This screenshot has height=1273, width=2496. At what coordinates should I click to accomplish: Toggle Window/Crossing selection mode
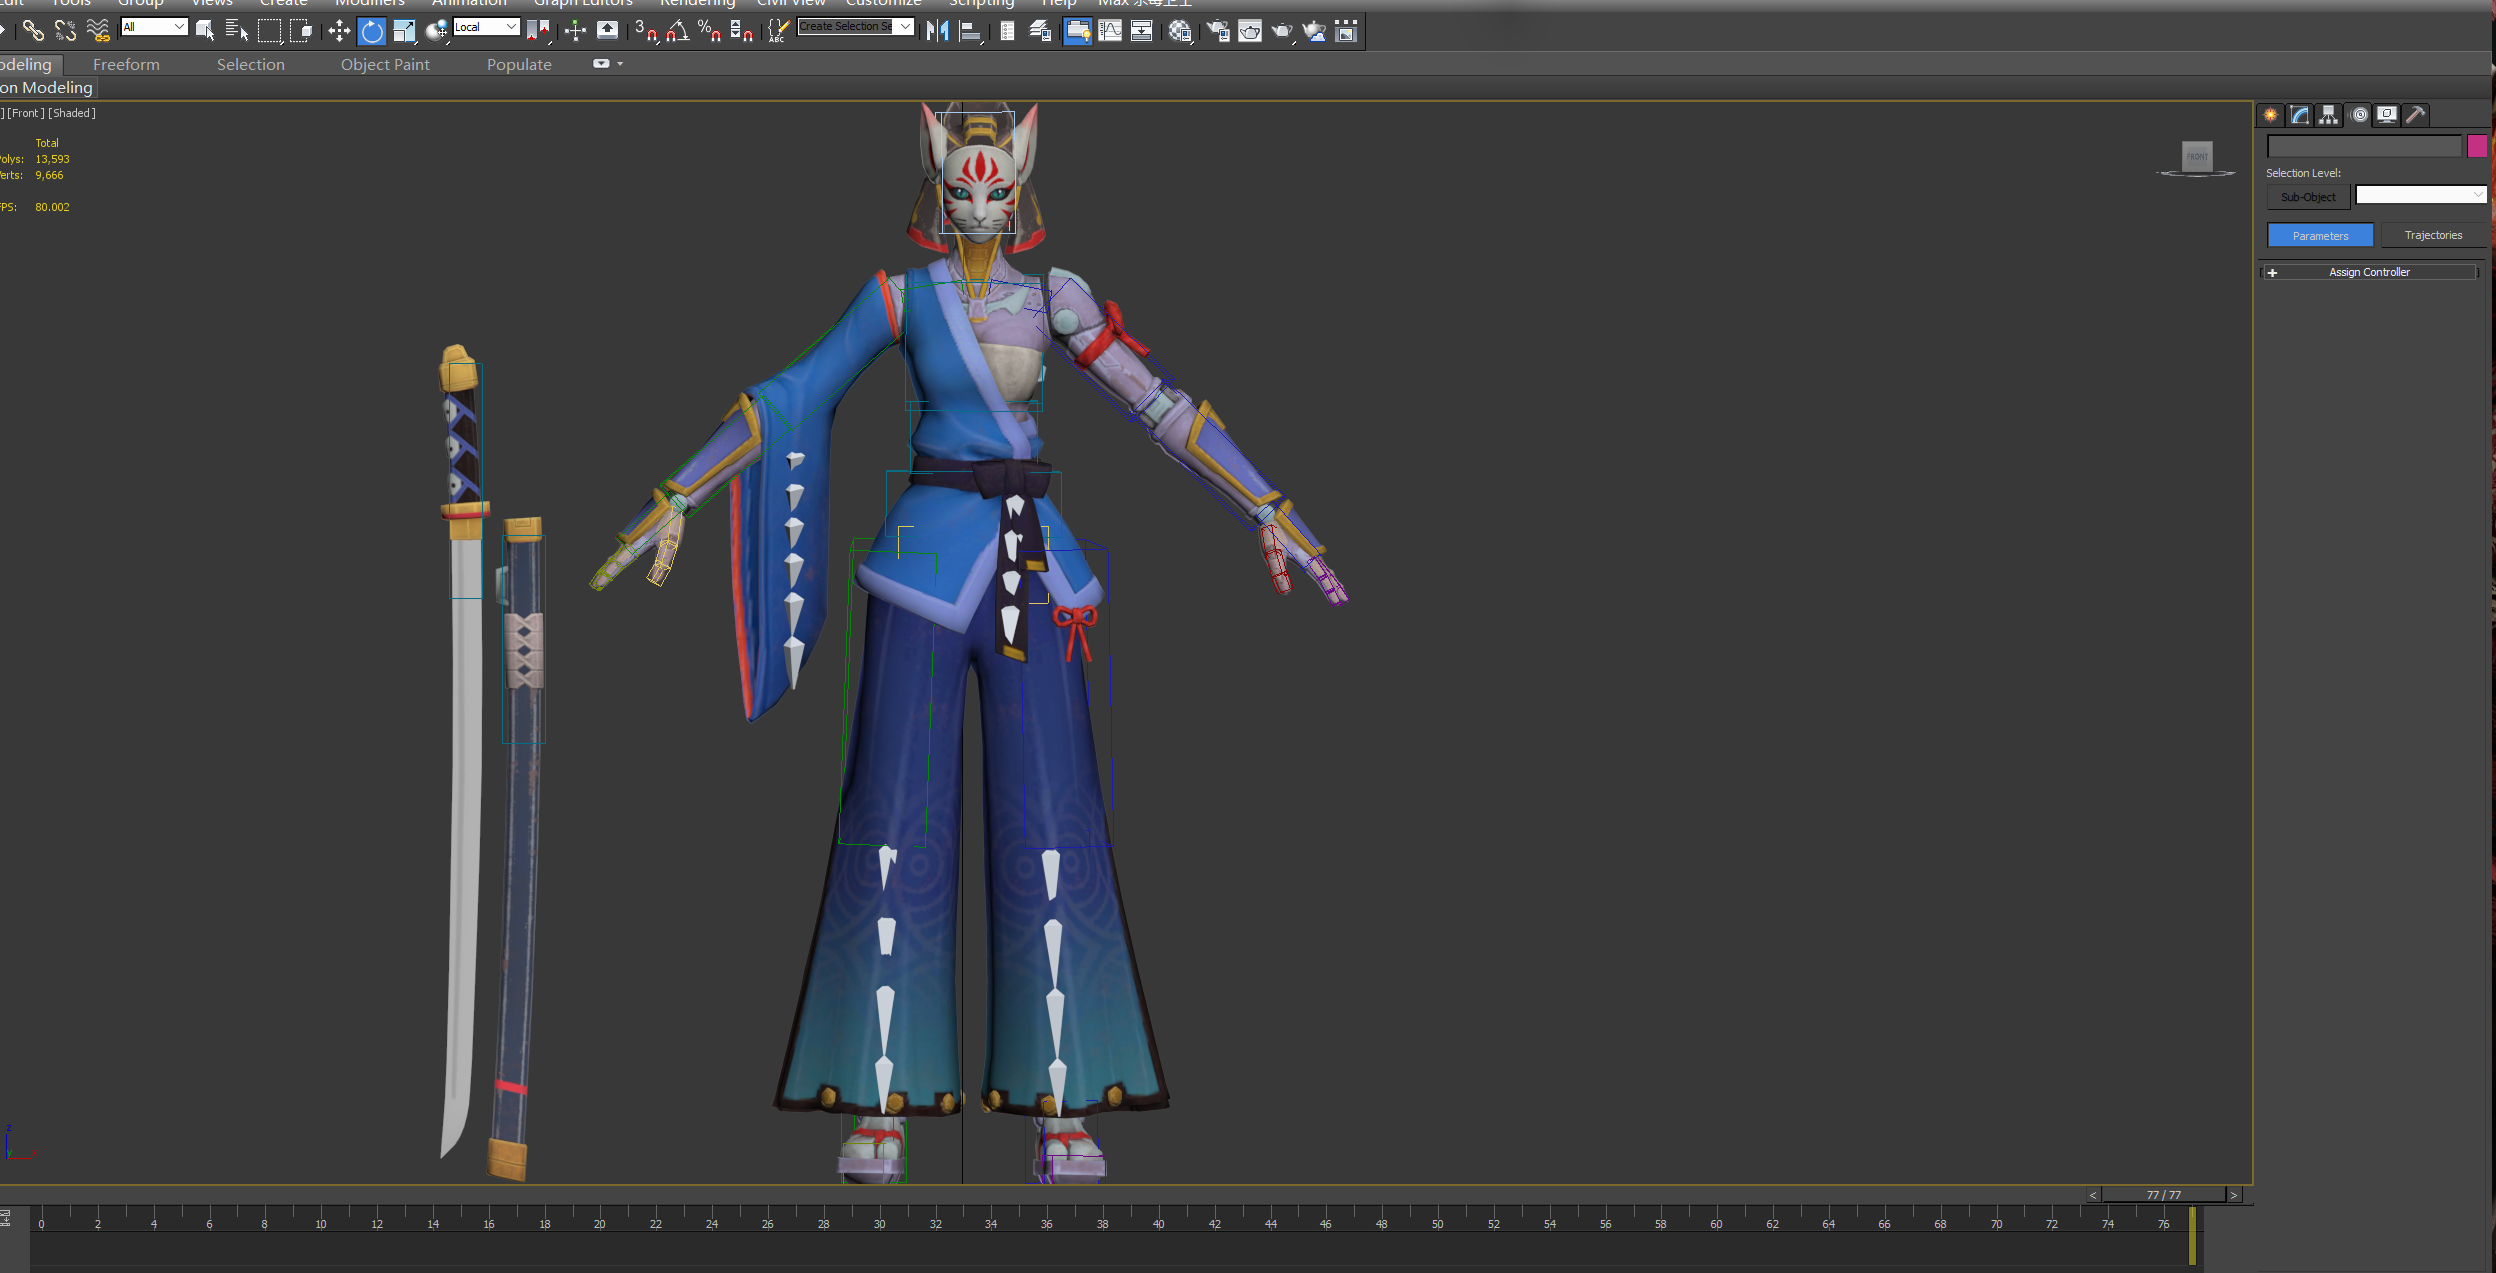pos(301,31)
